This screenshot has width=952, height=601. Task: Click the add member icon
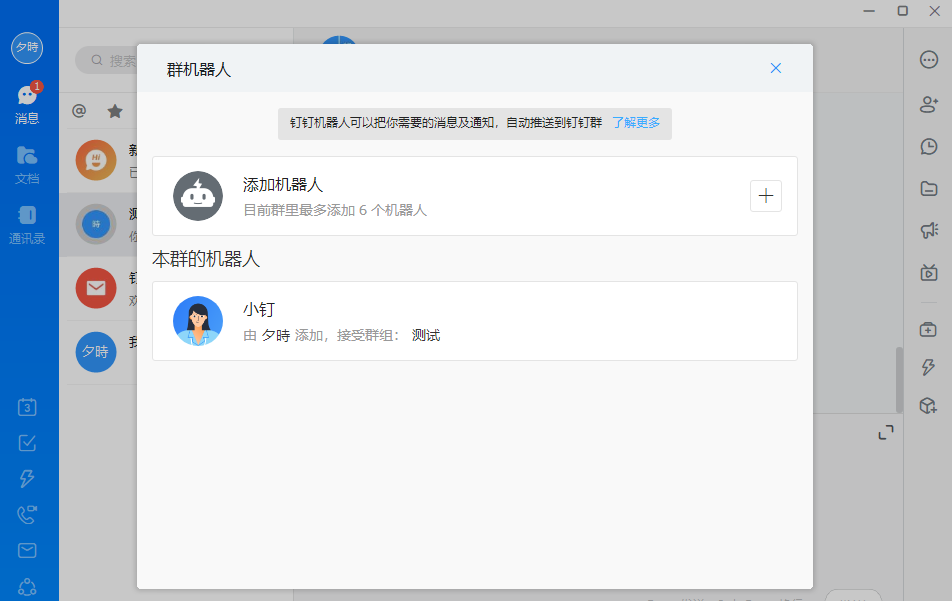coord(928,104)
